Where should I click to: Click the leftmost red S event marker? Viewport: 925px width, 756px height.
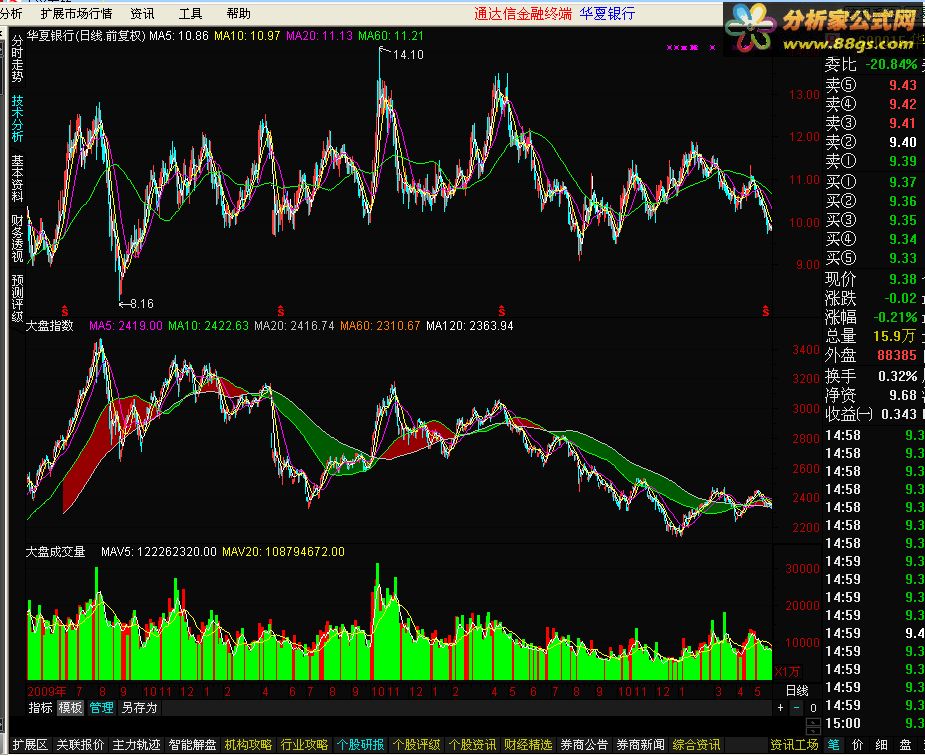(x=65, y=310)
